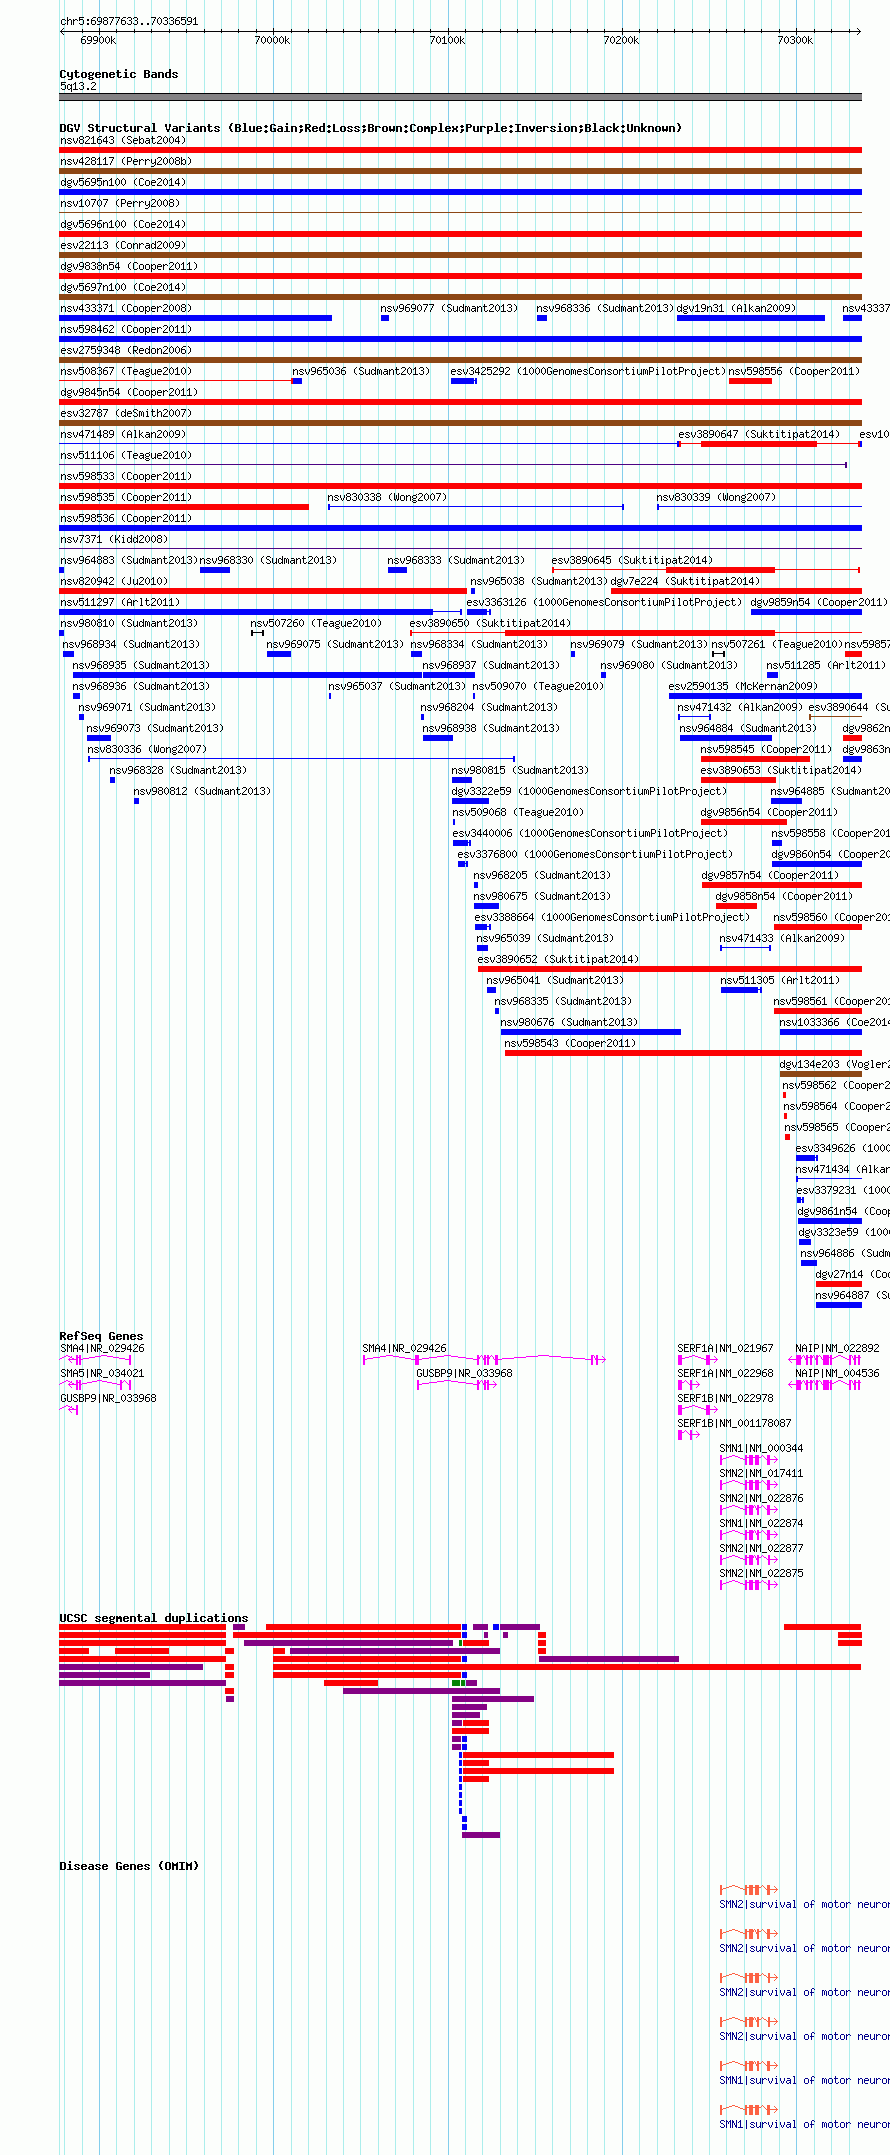Viewport: 890px width, 2155px height.
Task: Select transcript SMN2|NM_017411
Action: click(761, 1473)
